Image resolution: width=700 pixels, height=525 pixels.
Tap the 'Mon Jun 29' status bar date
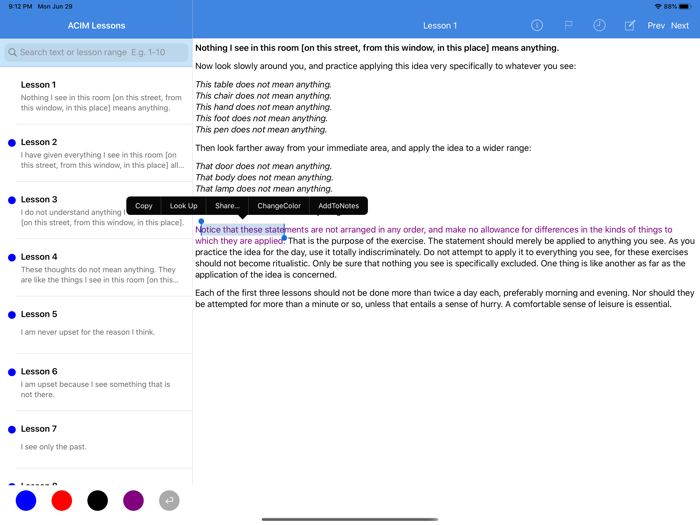click(55, 6)
